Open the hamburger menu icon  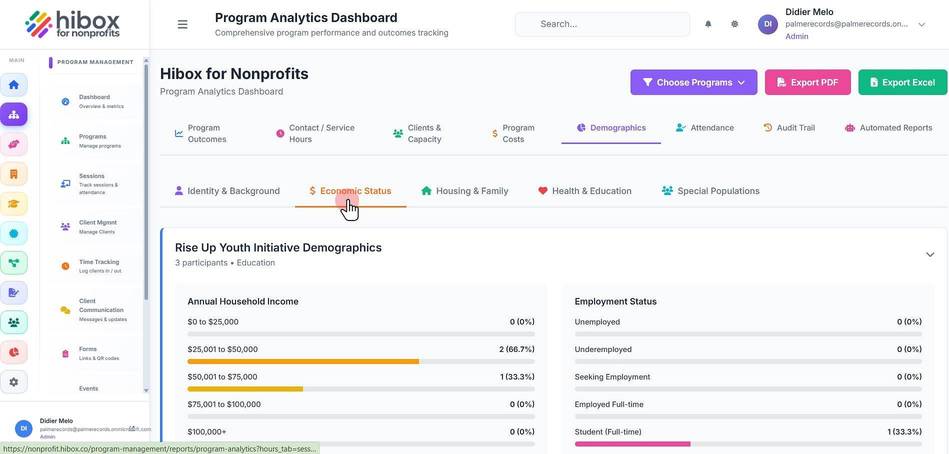click(x=182, y=24)
